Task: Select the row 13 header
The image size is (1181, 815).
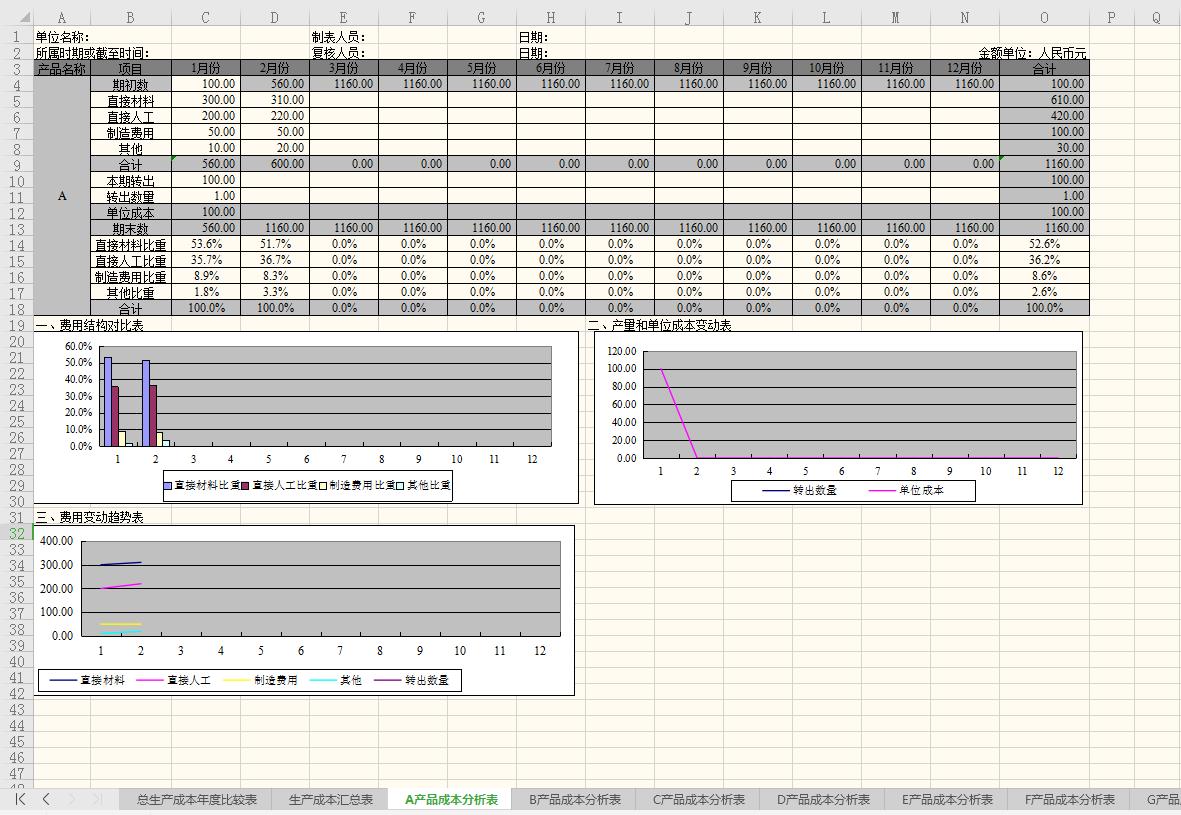Action: click(16, 229)
